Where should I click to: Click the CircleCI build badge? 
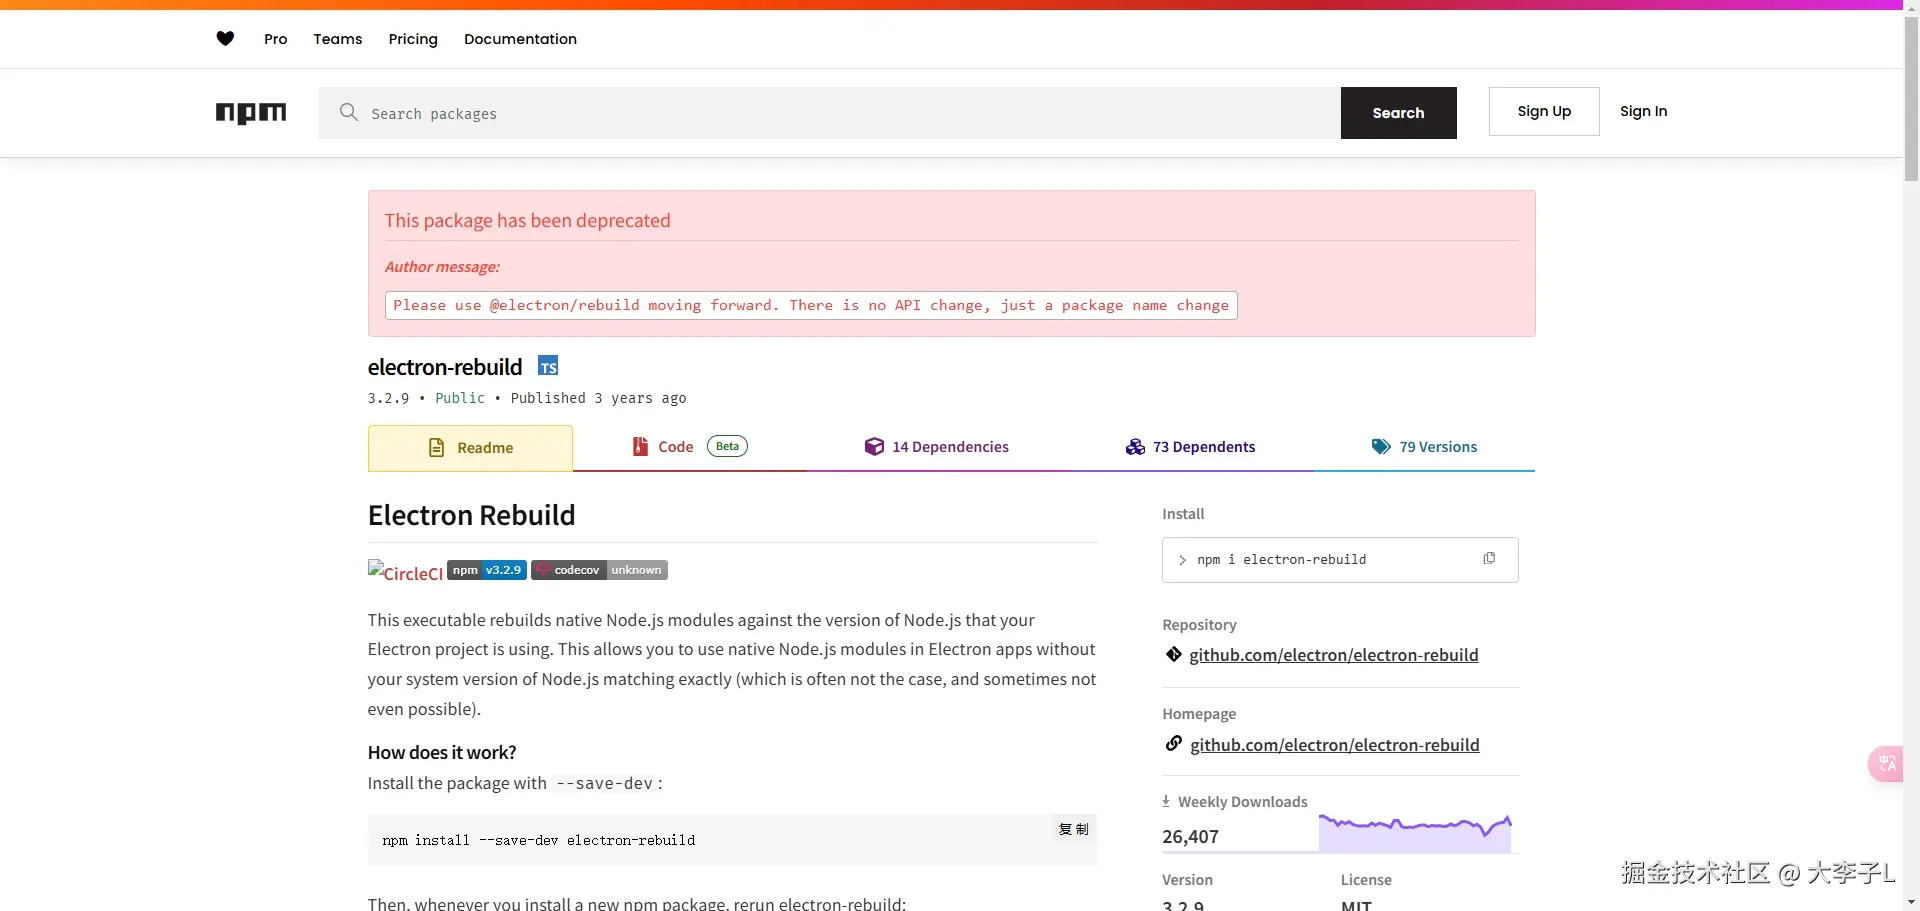pyautogui.click(x=405, y=571)
